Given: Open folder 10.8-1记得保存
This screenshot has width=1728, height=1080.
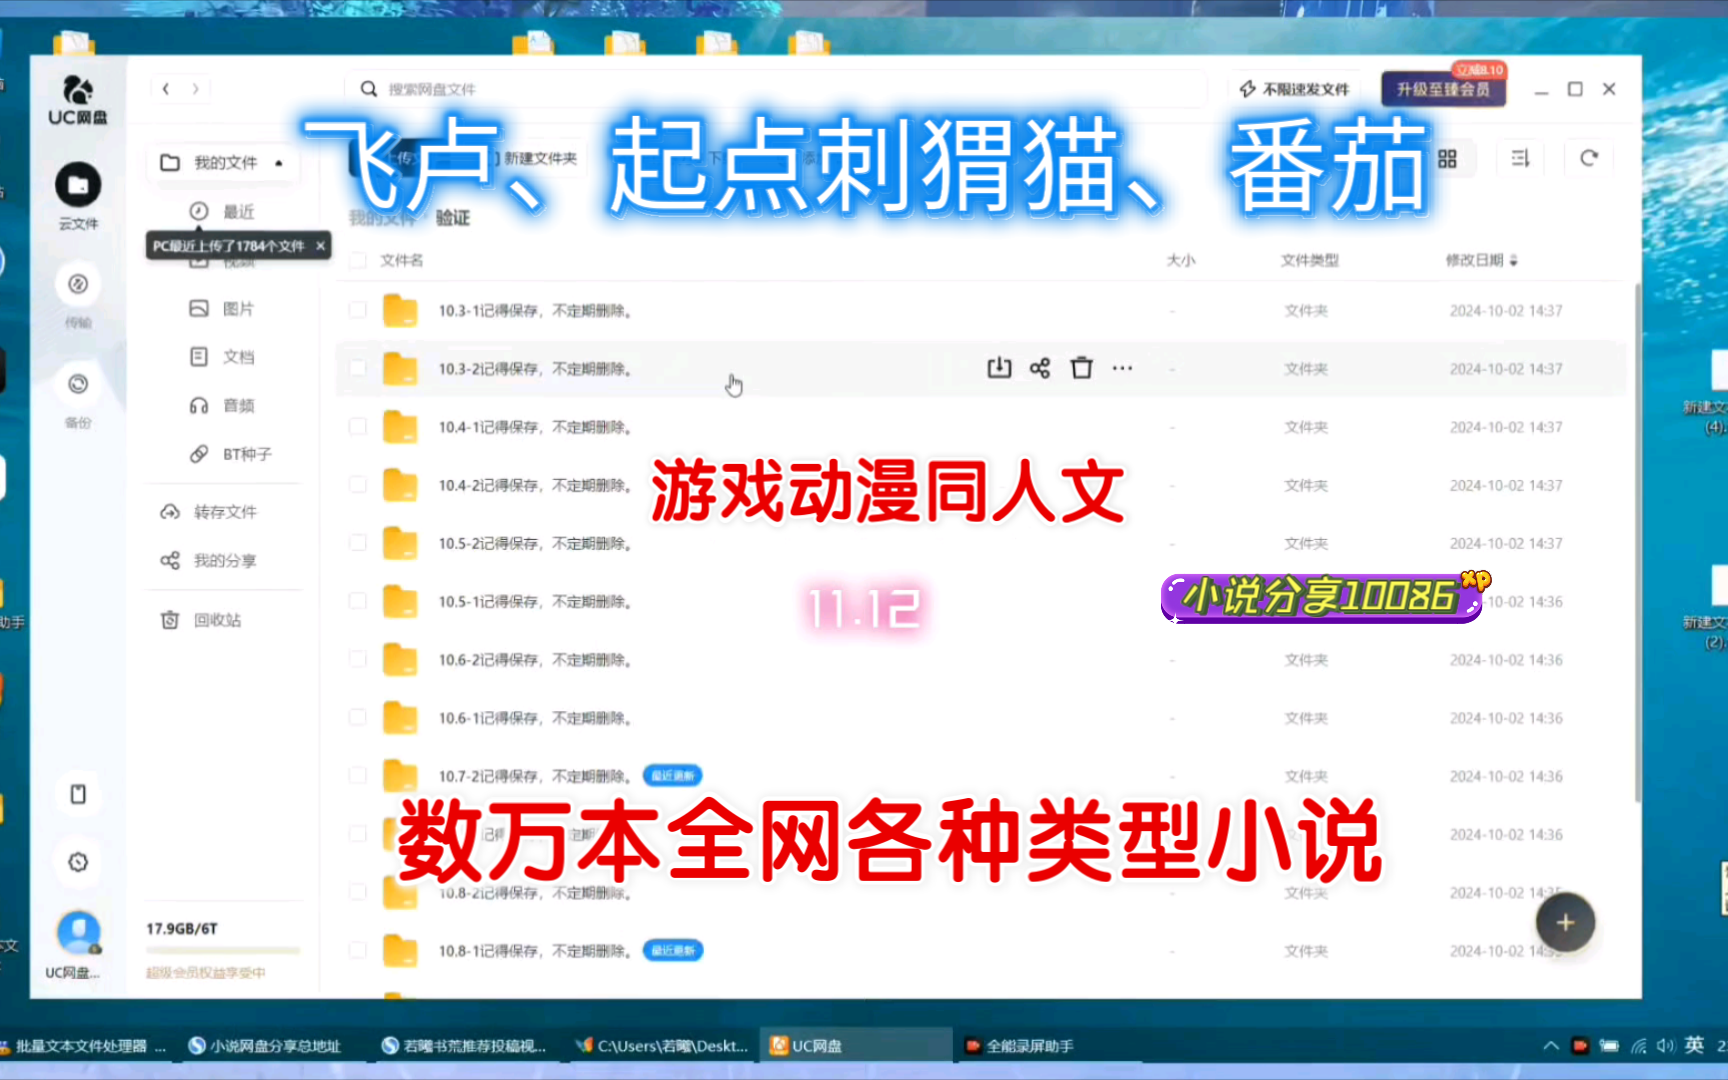Looking at the screenshot, I should (534, 951).
